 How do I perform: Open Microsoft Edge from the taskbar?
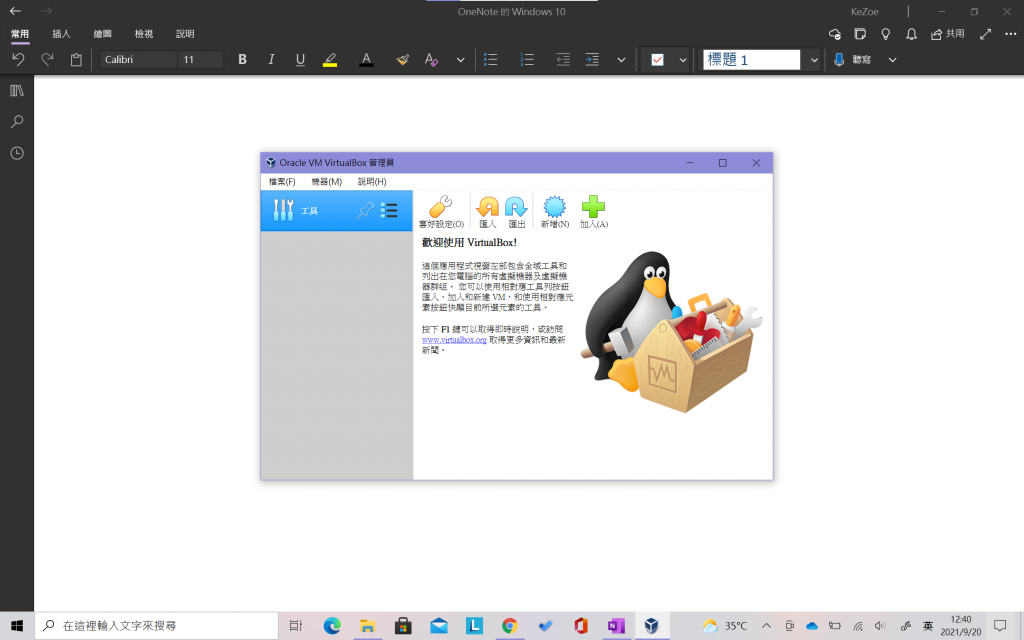(332, 626)
